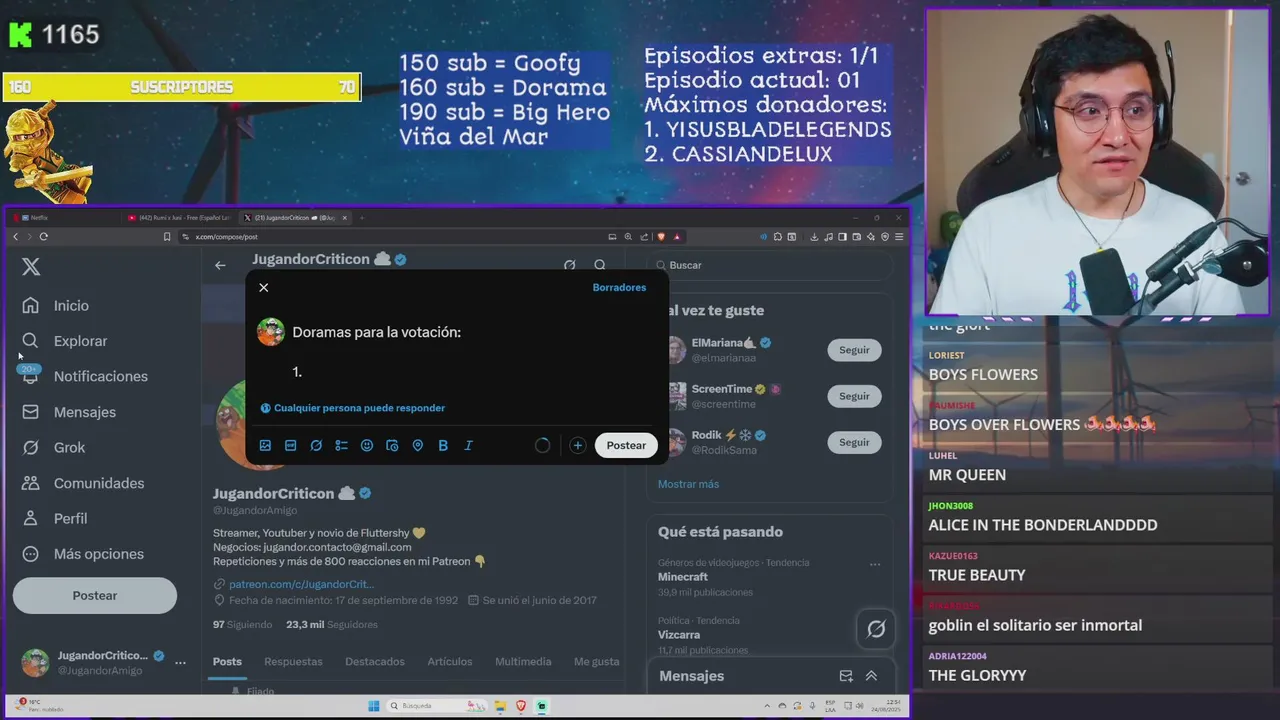Open Windows Start menu
The image size is (1280, 720).
tap(374, 706)
